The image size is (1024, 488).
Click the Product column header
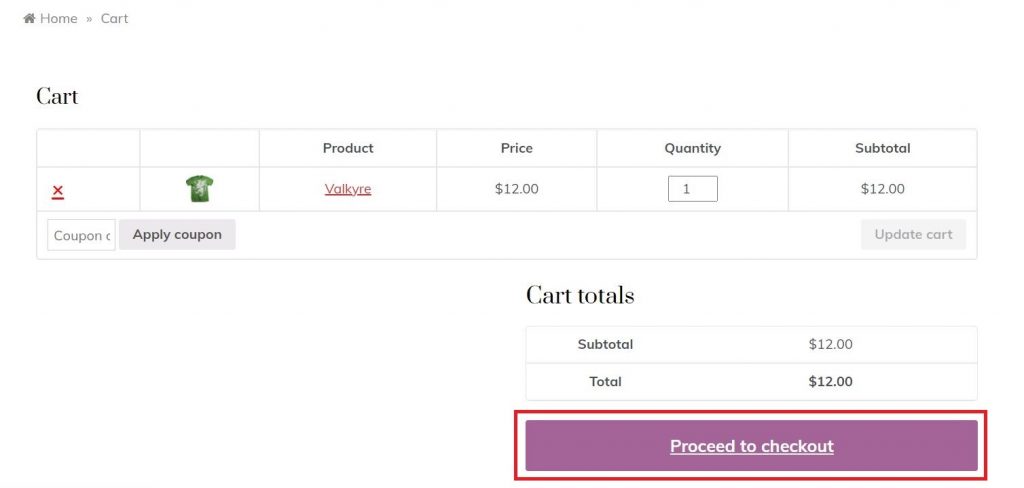click(348, 148)
